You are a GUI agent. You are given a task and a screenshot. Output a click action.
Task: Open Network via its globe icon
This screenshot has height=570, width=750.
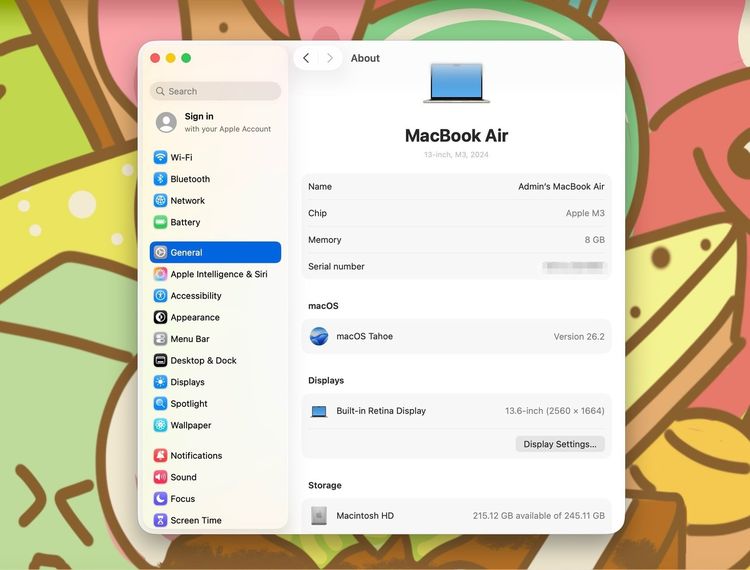pos(160,200)
